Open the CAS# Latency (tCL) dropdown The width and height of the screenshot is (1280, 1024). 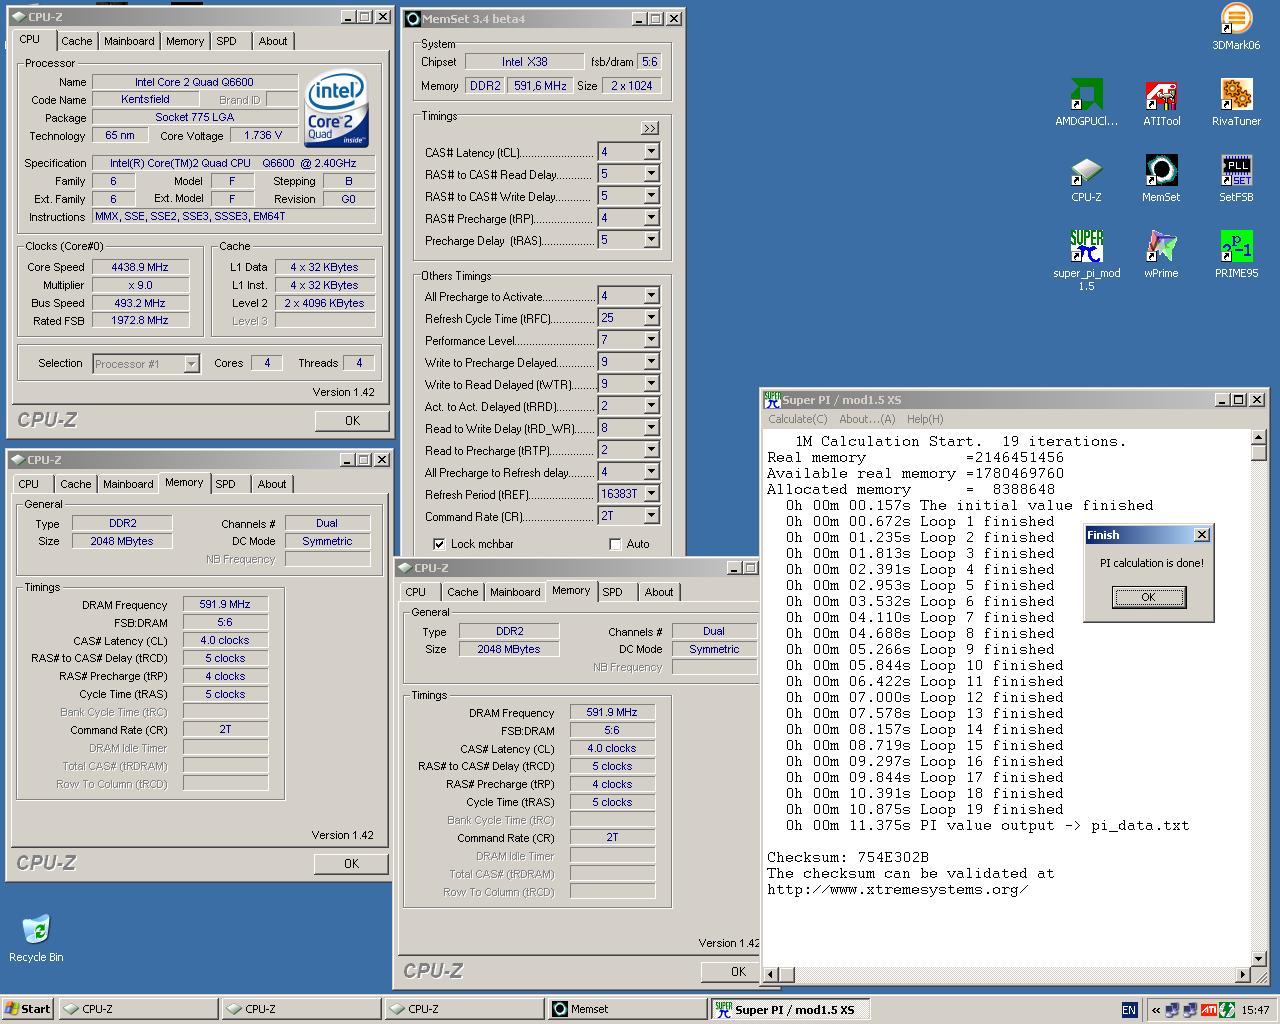[x=651, y=152]
